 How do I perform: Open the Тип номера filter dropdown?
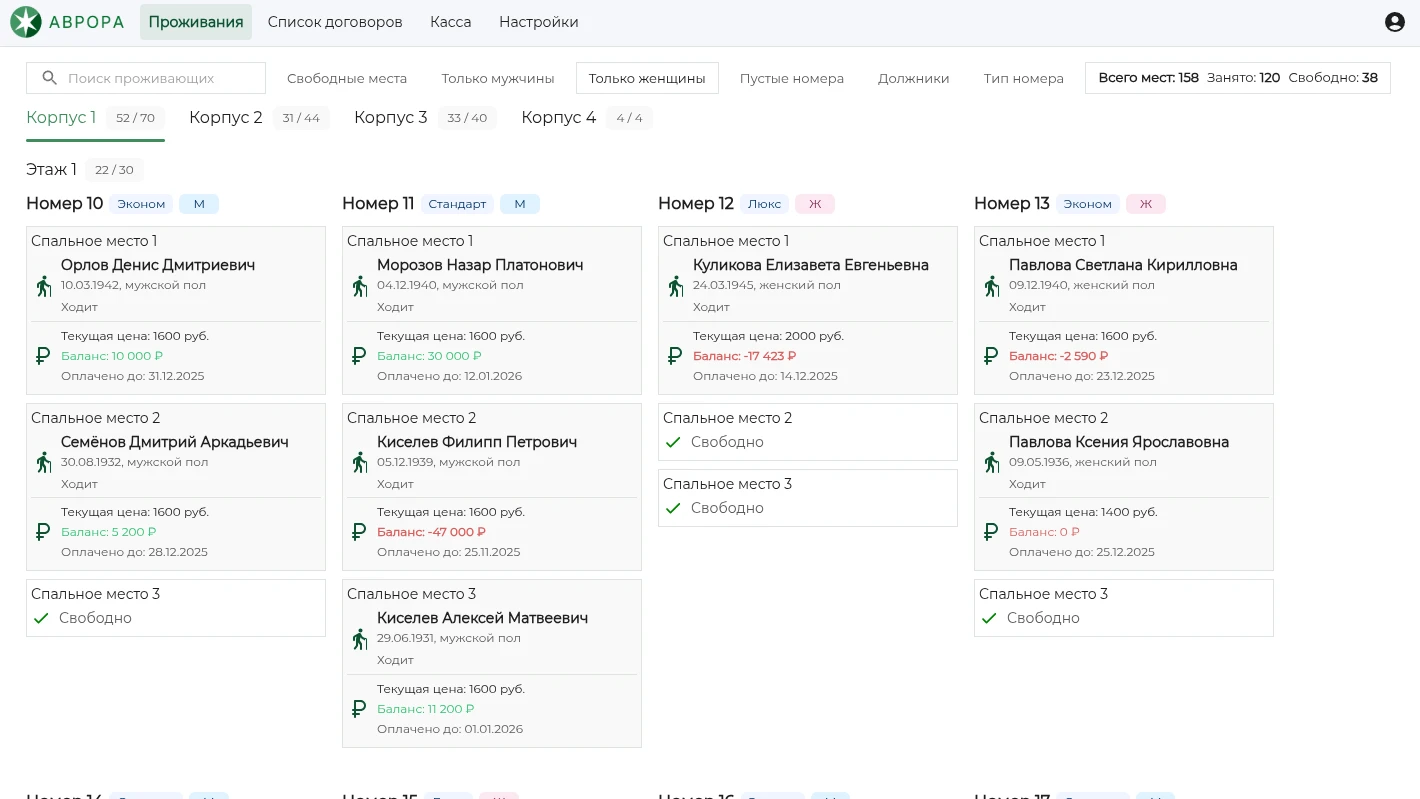tap(1023, 78)
